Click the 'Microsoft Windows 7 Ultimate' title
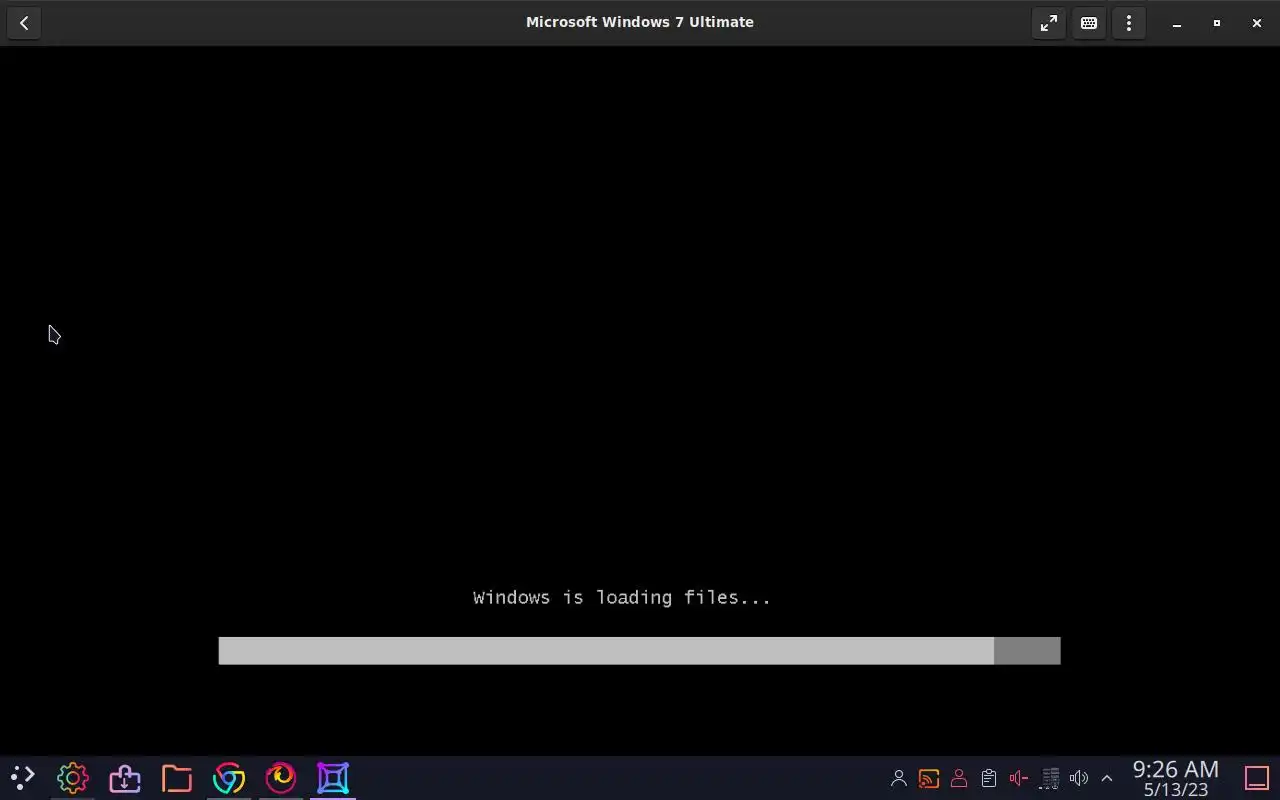Image resolution: width=1280 pixels, height=800 pixels. (640, 22)
